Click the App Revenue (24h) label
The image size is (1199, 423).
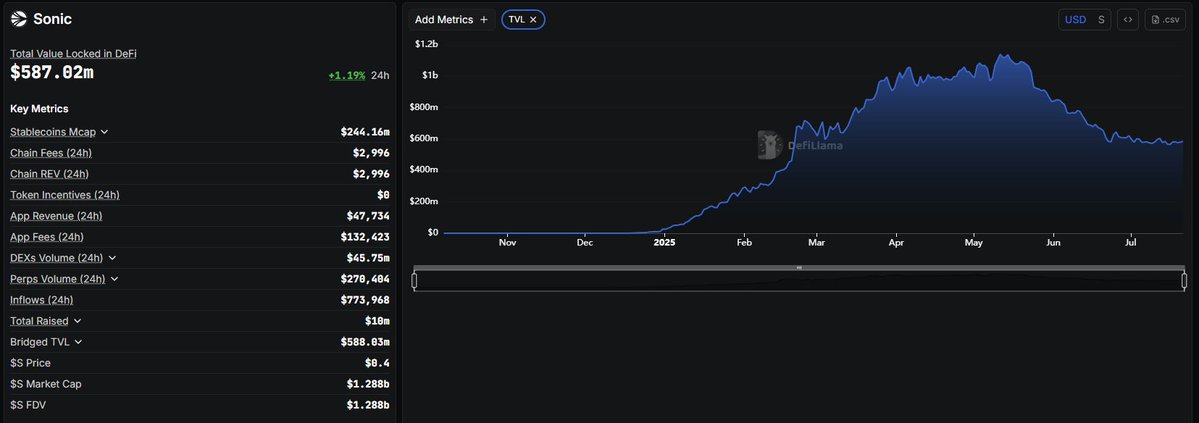(x=56, y=216)
